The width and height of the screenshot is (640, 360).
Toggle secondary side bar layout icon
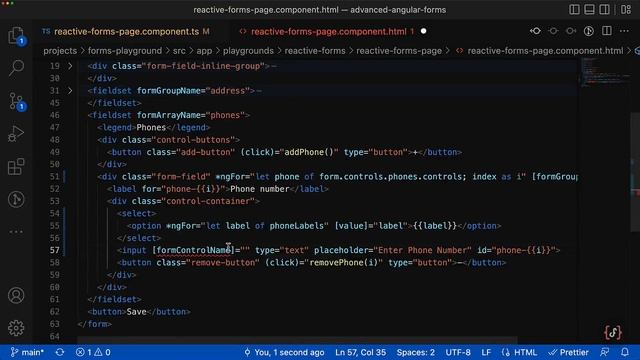coord(604,9)
